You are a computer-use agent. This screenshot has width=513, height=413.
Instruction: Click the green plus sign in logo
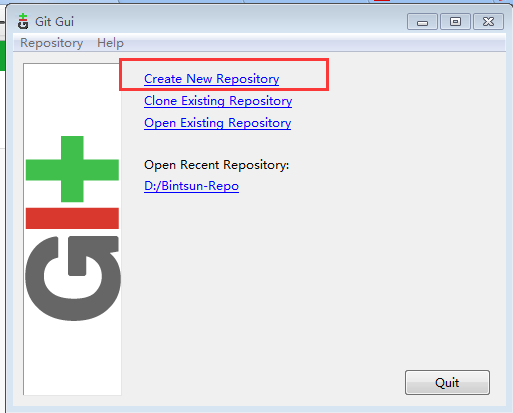(72, 169)
